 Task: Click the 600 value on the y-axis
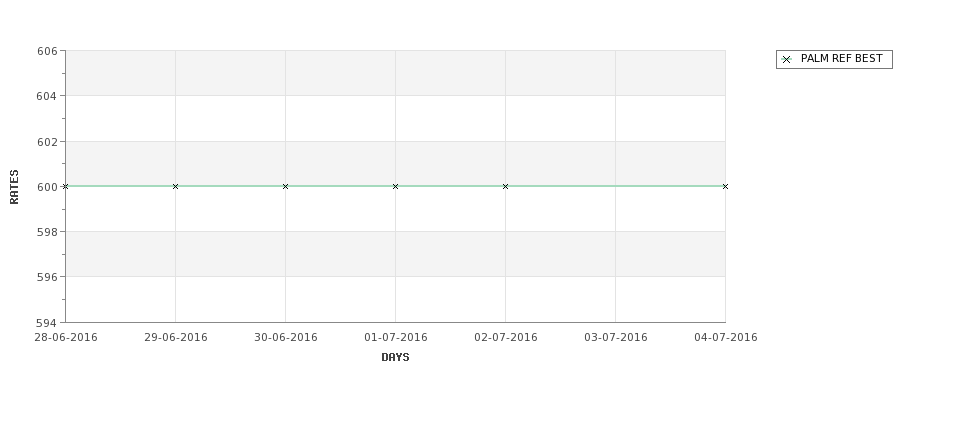(47, 187)
